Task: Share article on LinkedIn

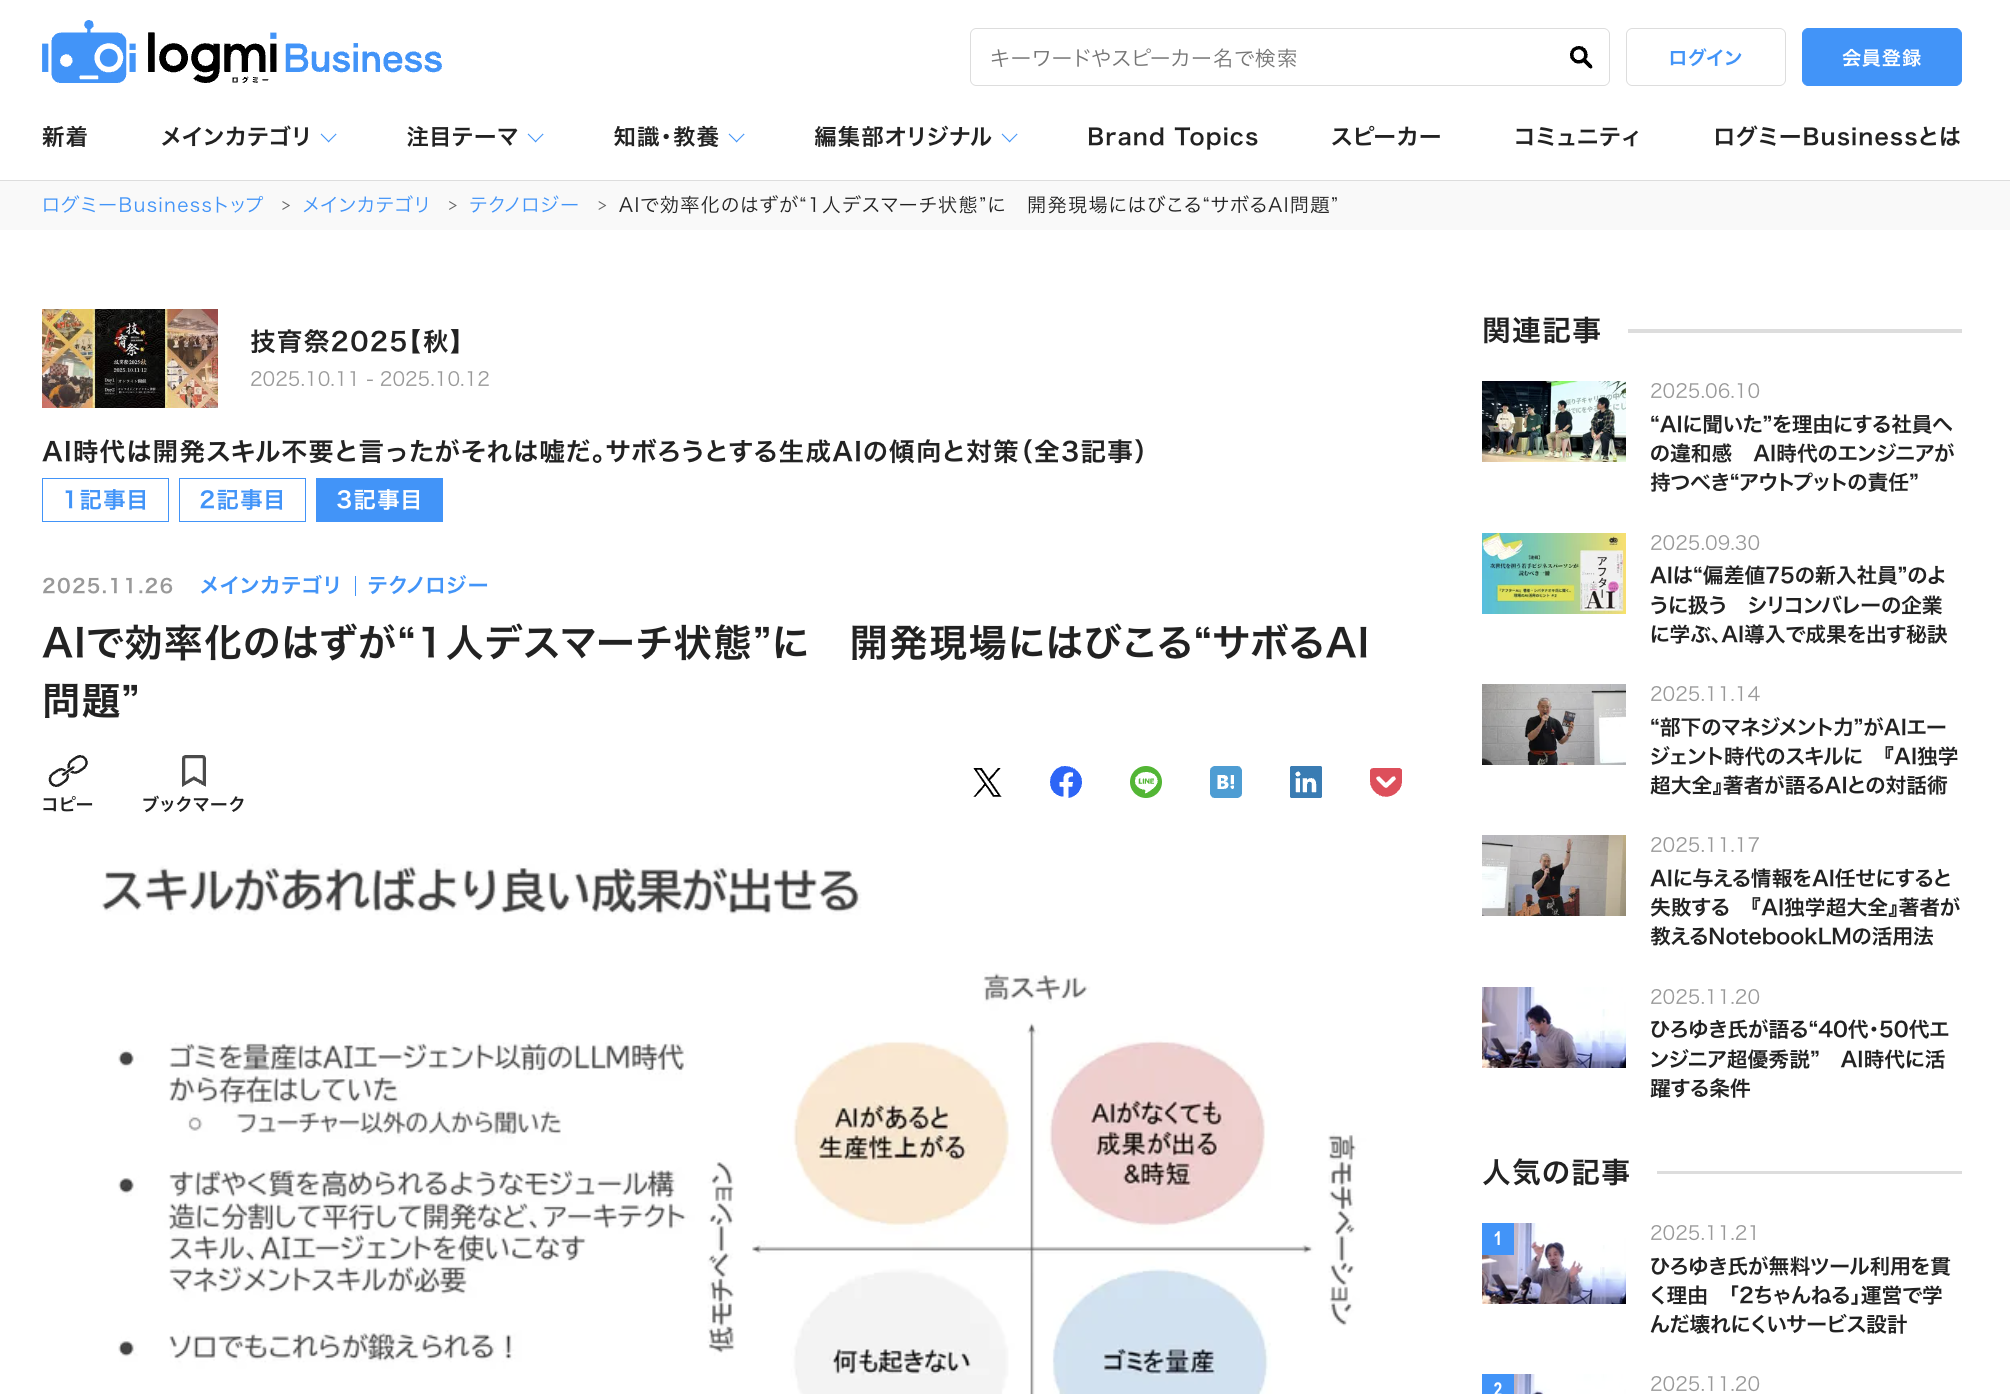Action: pos(1306,782)
